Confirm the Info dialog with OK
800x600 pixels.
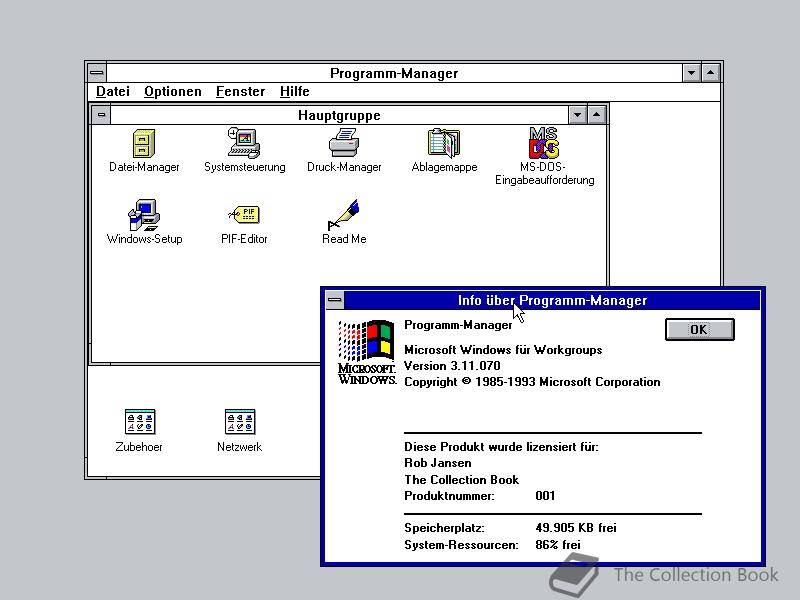(x=699, y=330)
